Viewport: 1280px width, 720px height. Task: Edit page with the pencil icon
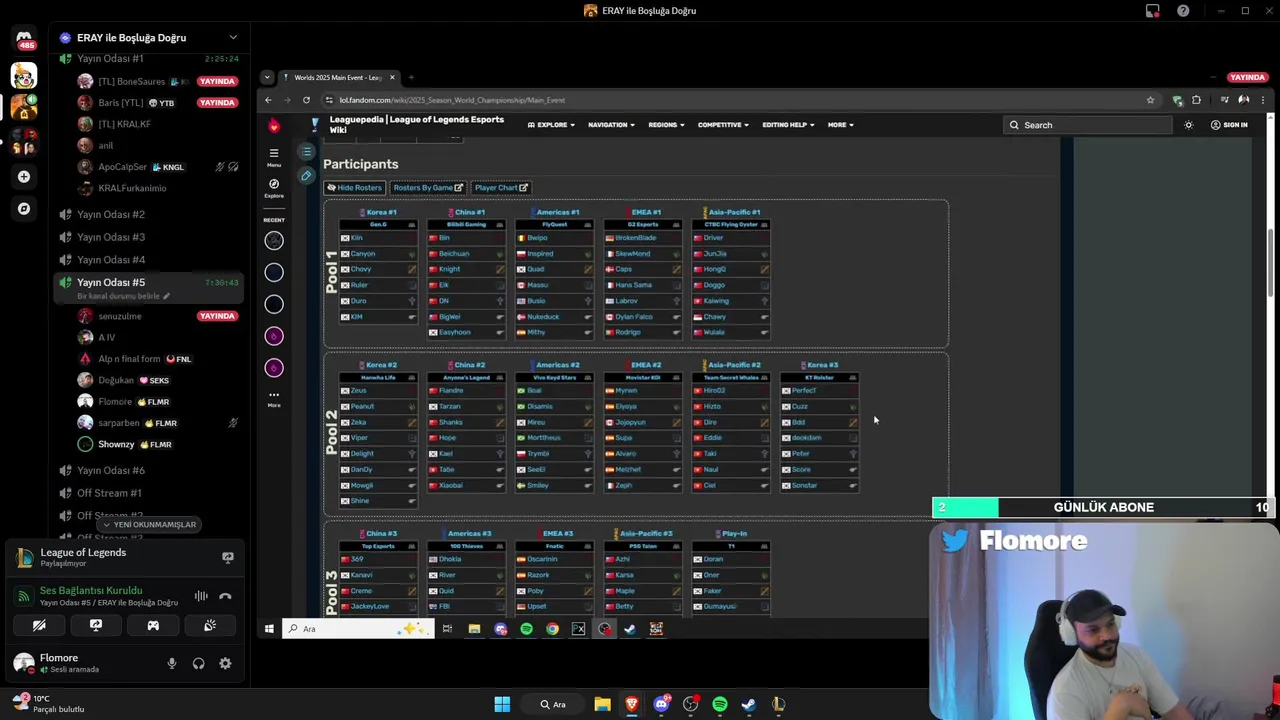(x=307, y=175)
